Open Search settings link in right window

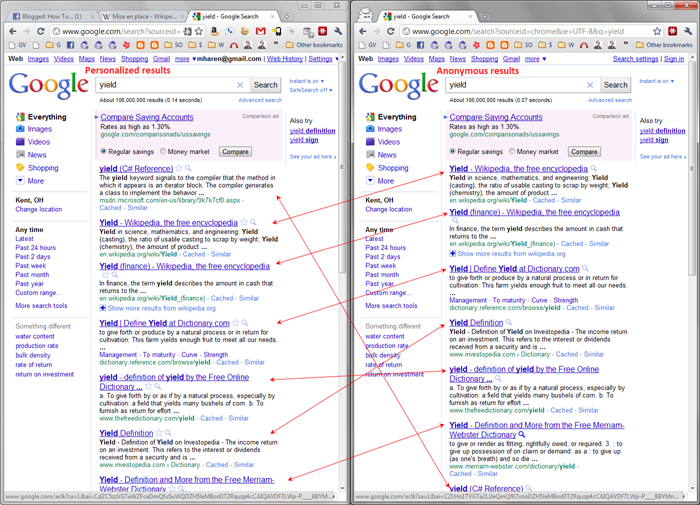click(635, 59)
